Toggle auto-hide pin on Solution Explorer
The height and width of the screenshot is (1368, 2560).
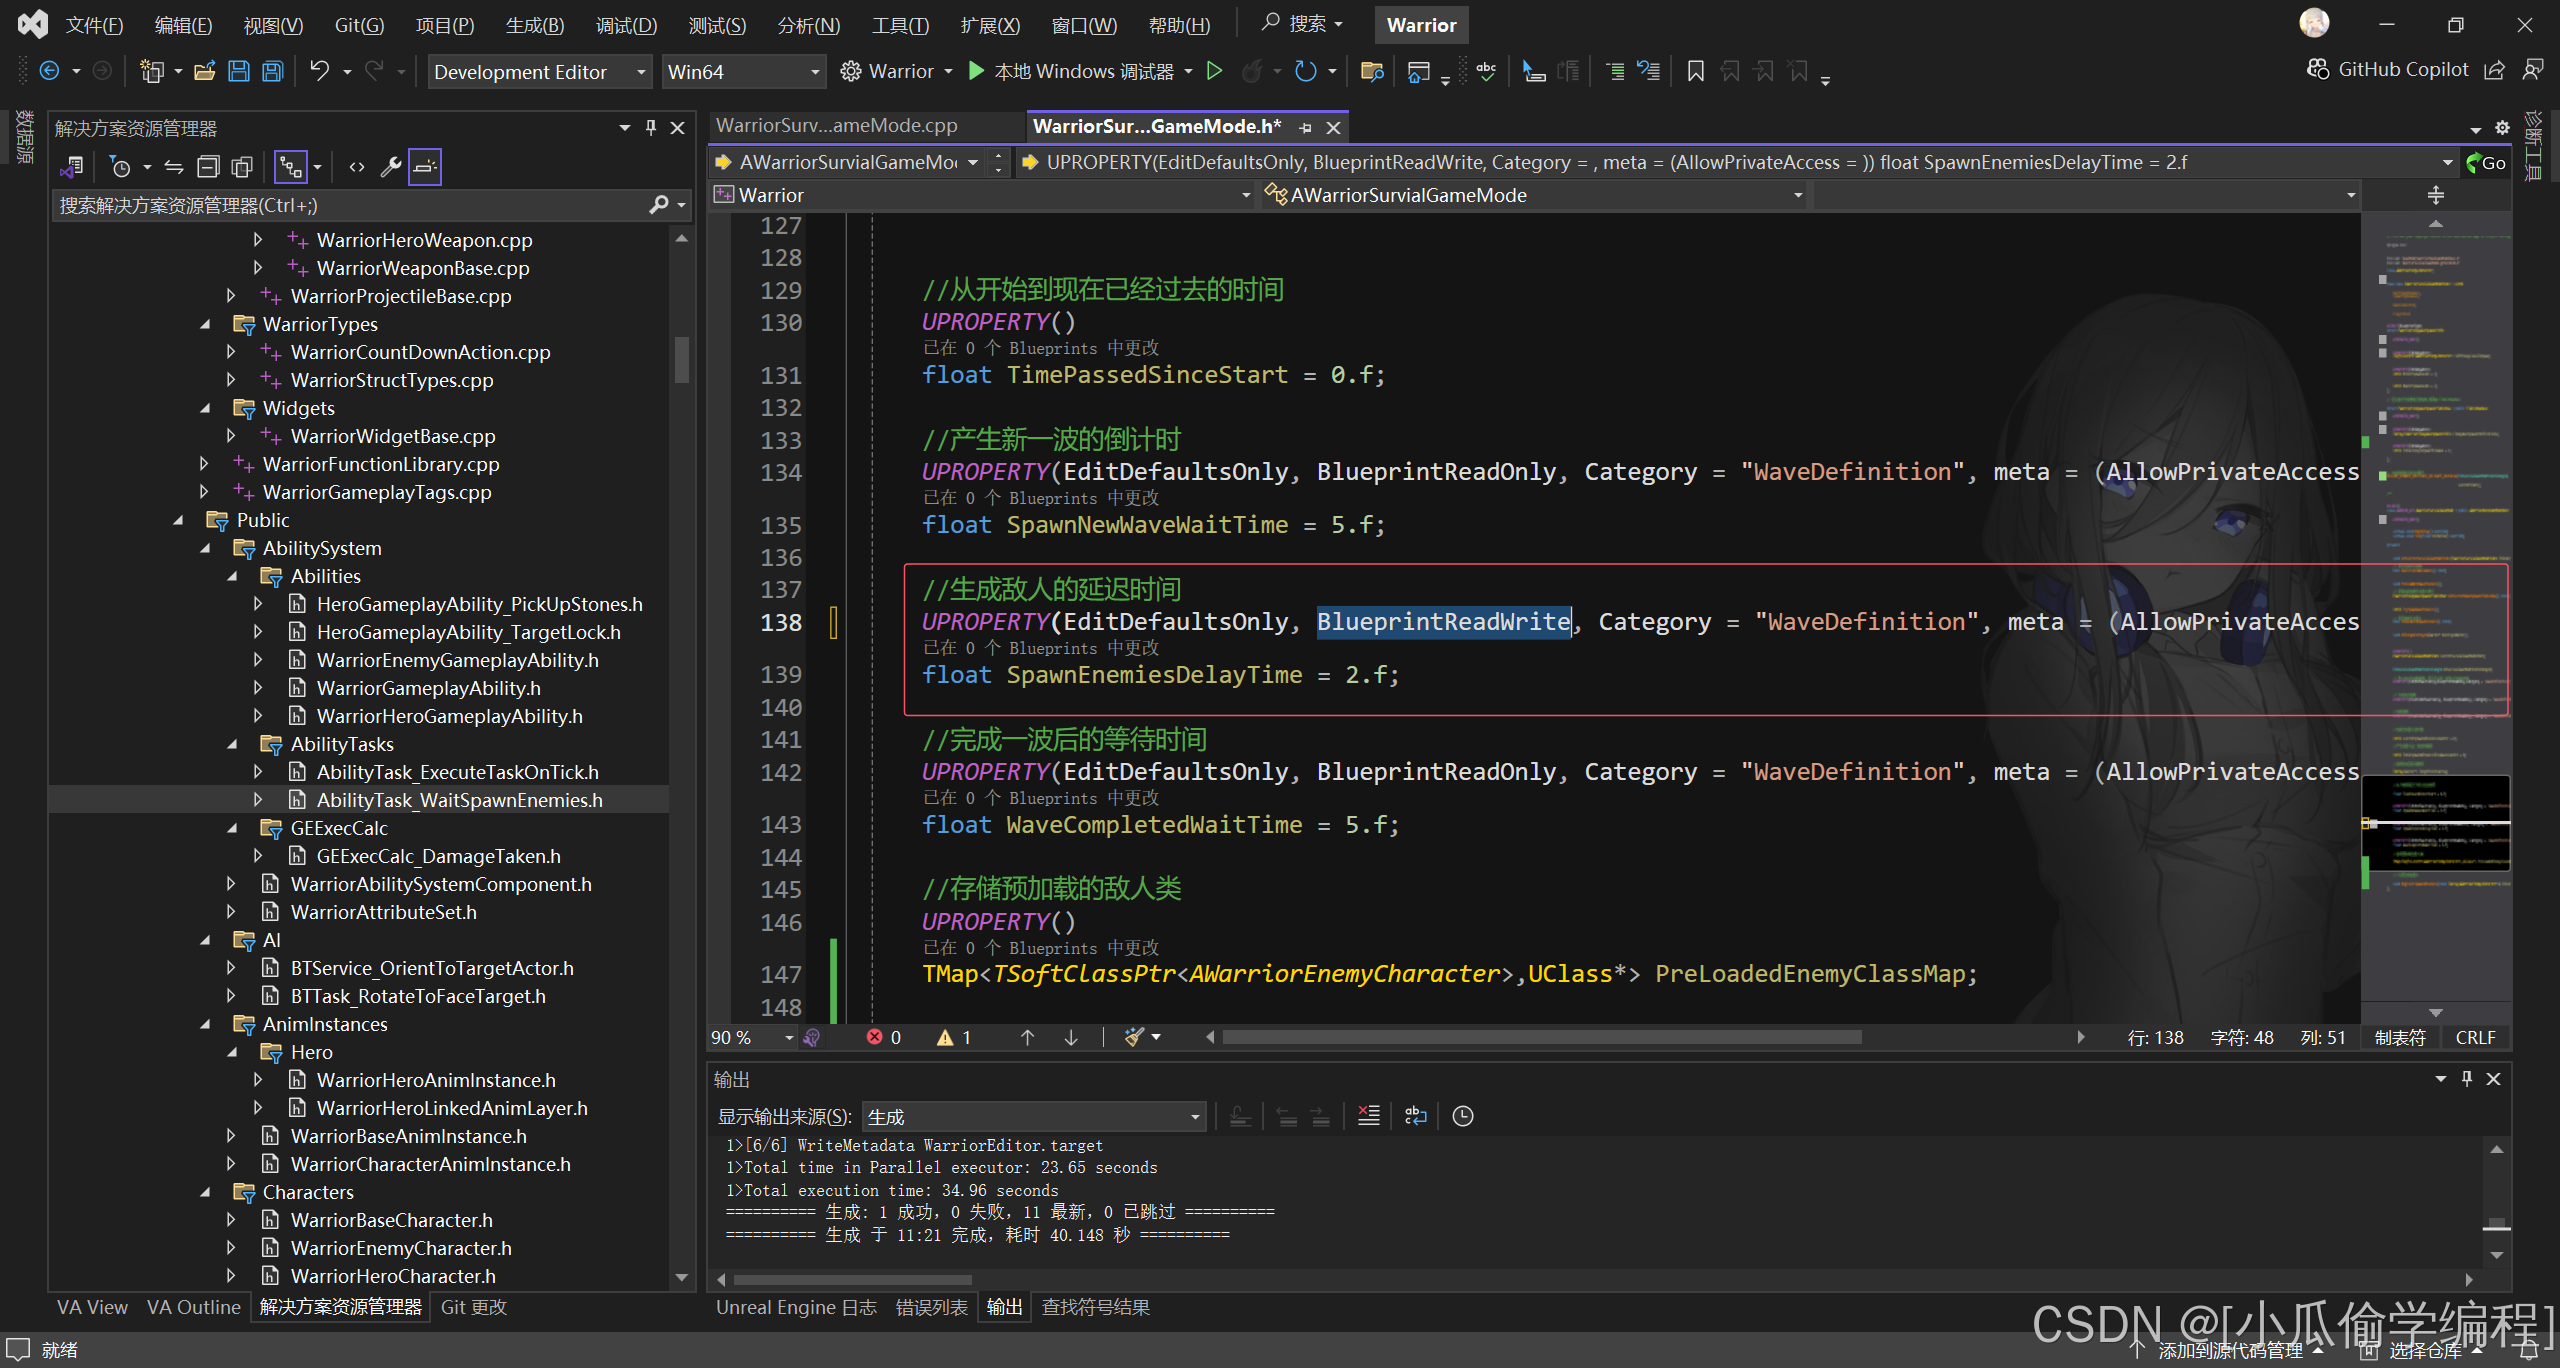click(651, 128)
